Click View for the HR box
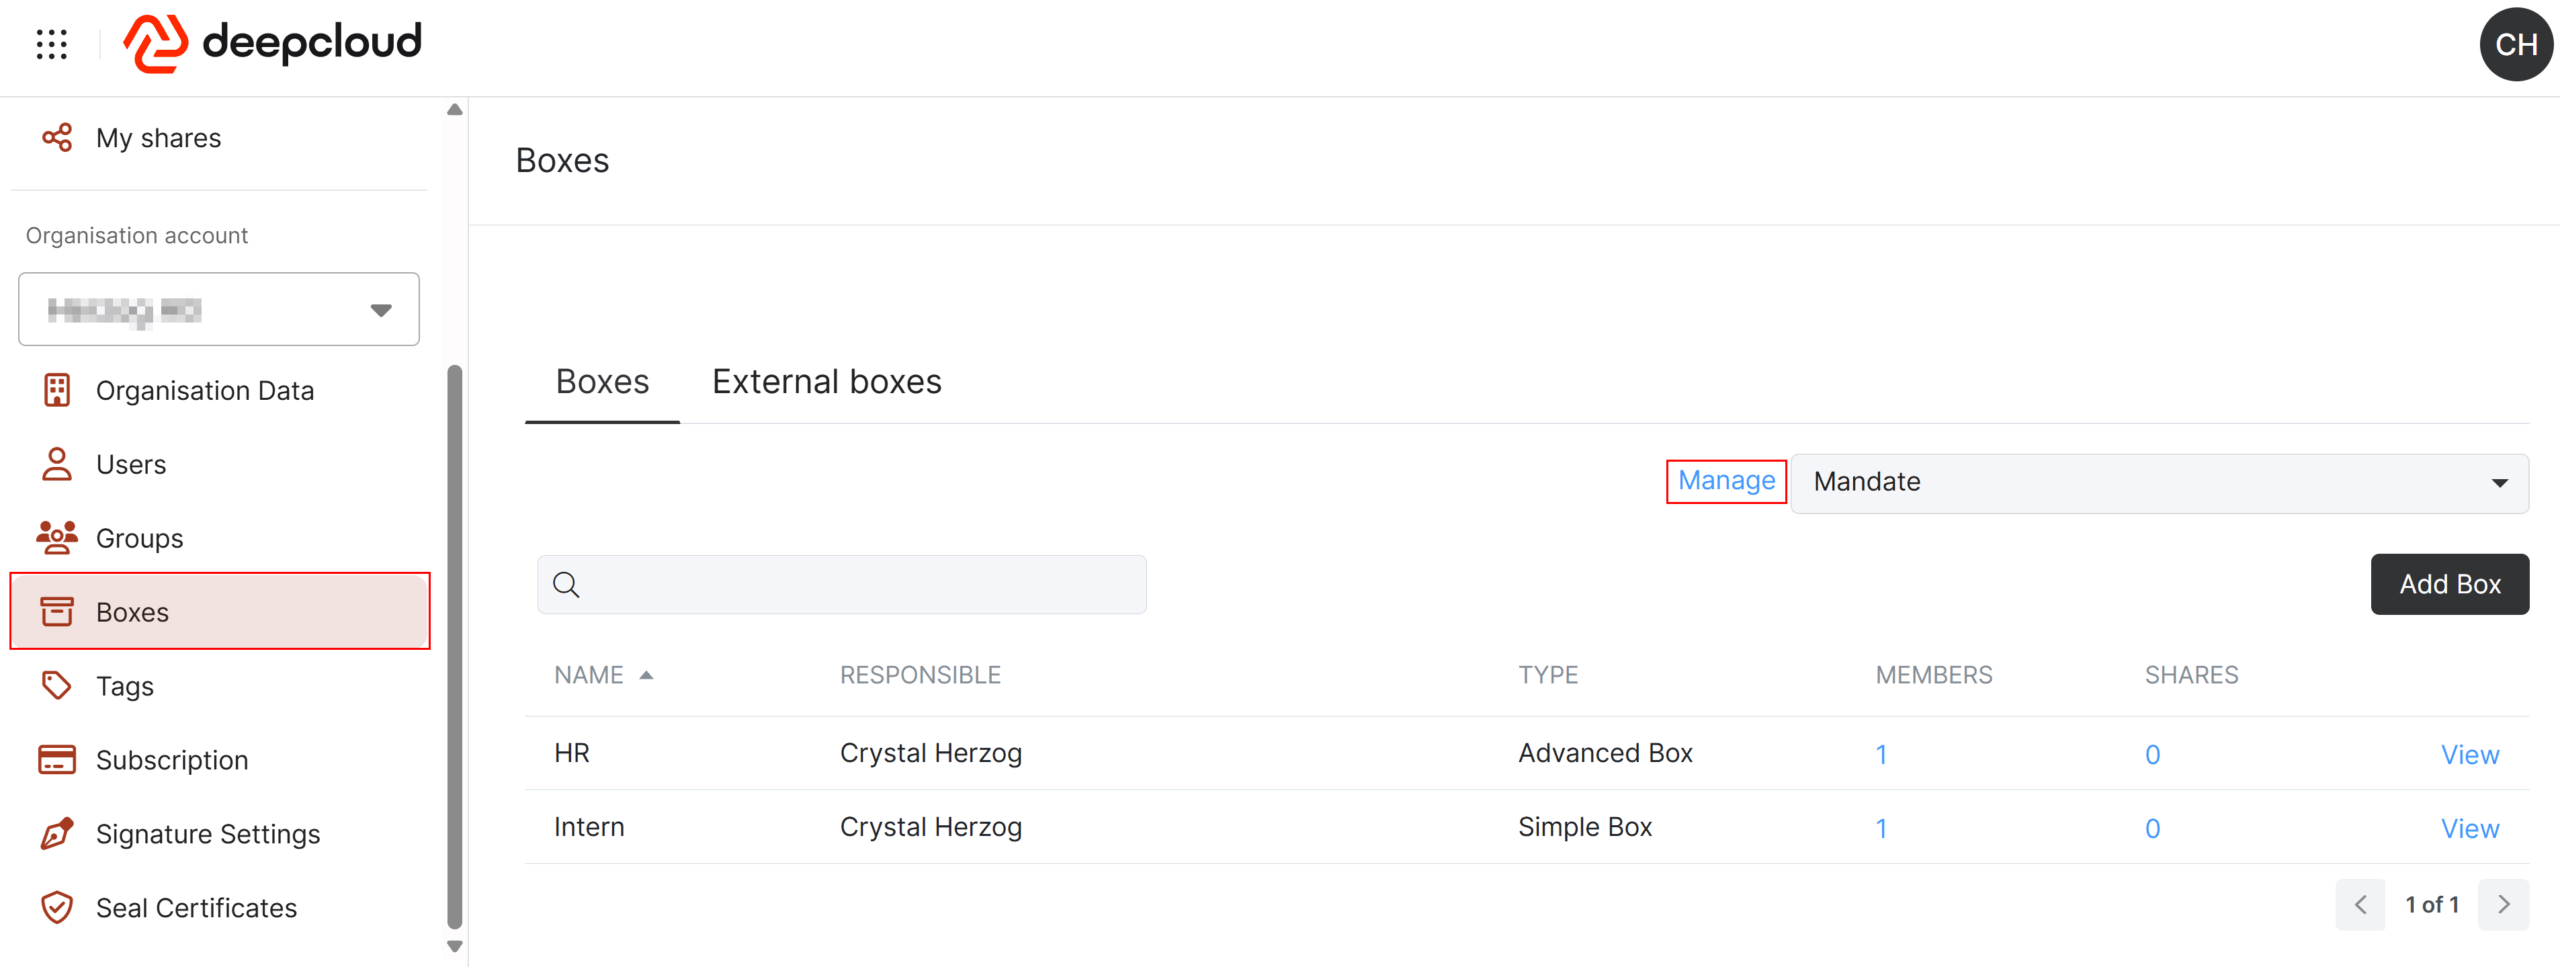Image resolution: width=2560 pixels, height=967 pixels. click(x=2470, y=755)
